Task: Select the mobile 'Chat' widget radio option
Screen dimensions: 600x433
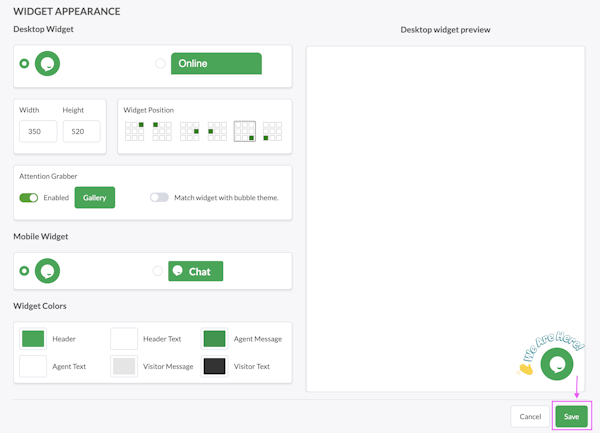Action: [x=158, y=271]
